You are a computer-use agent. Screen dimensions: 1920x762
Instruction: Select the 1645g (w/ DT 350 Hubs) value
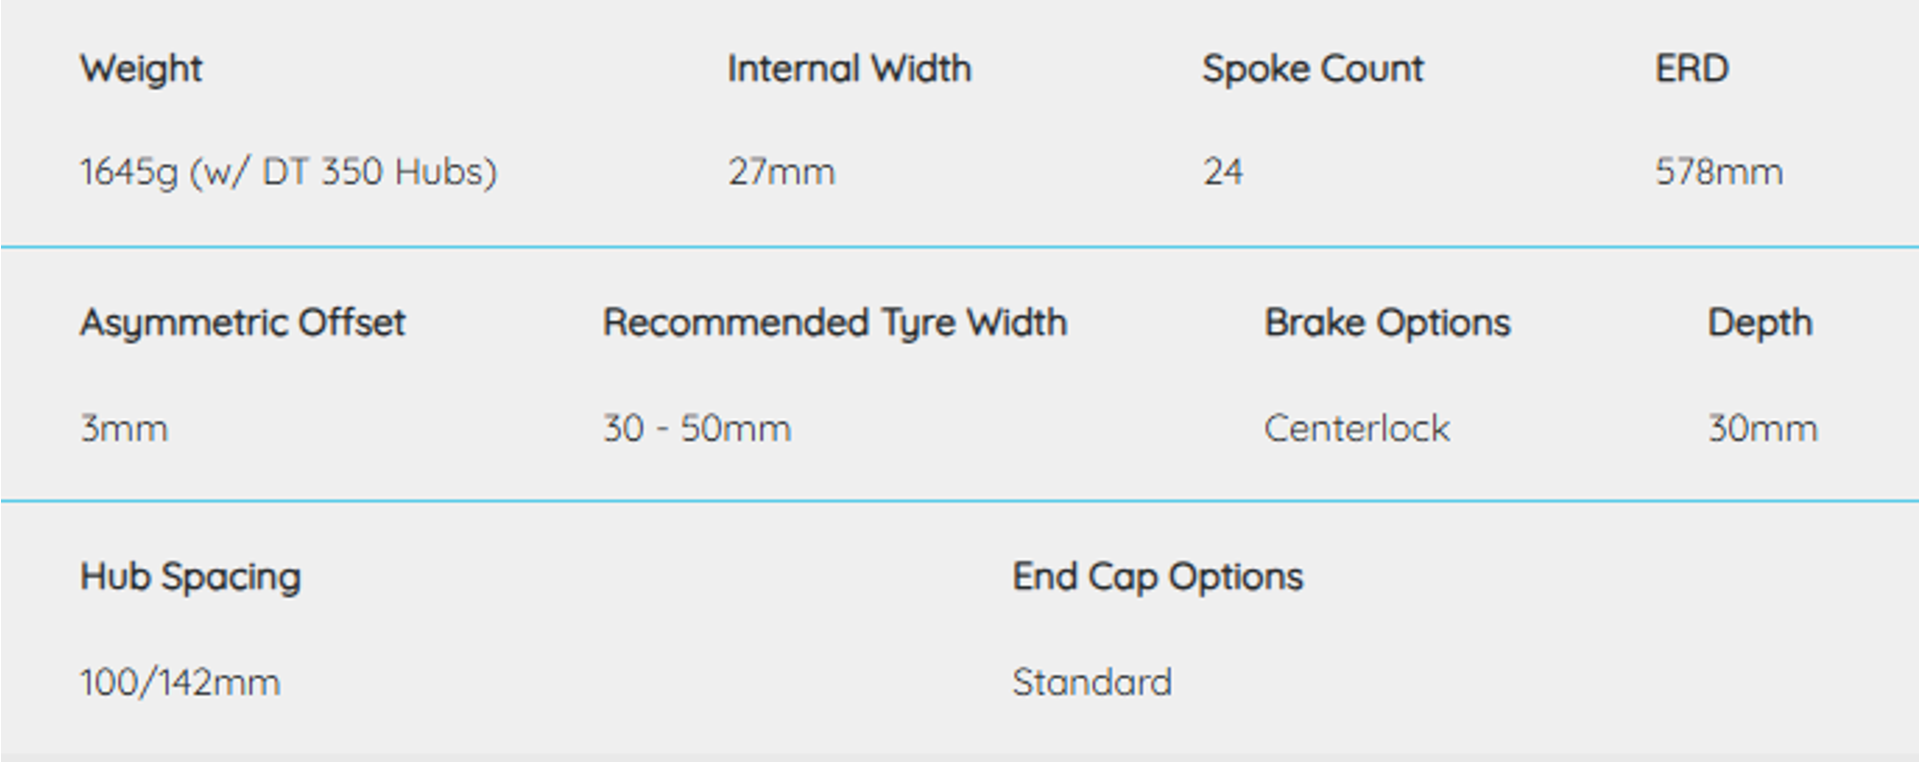pos(288,172)
